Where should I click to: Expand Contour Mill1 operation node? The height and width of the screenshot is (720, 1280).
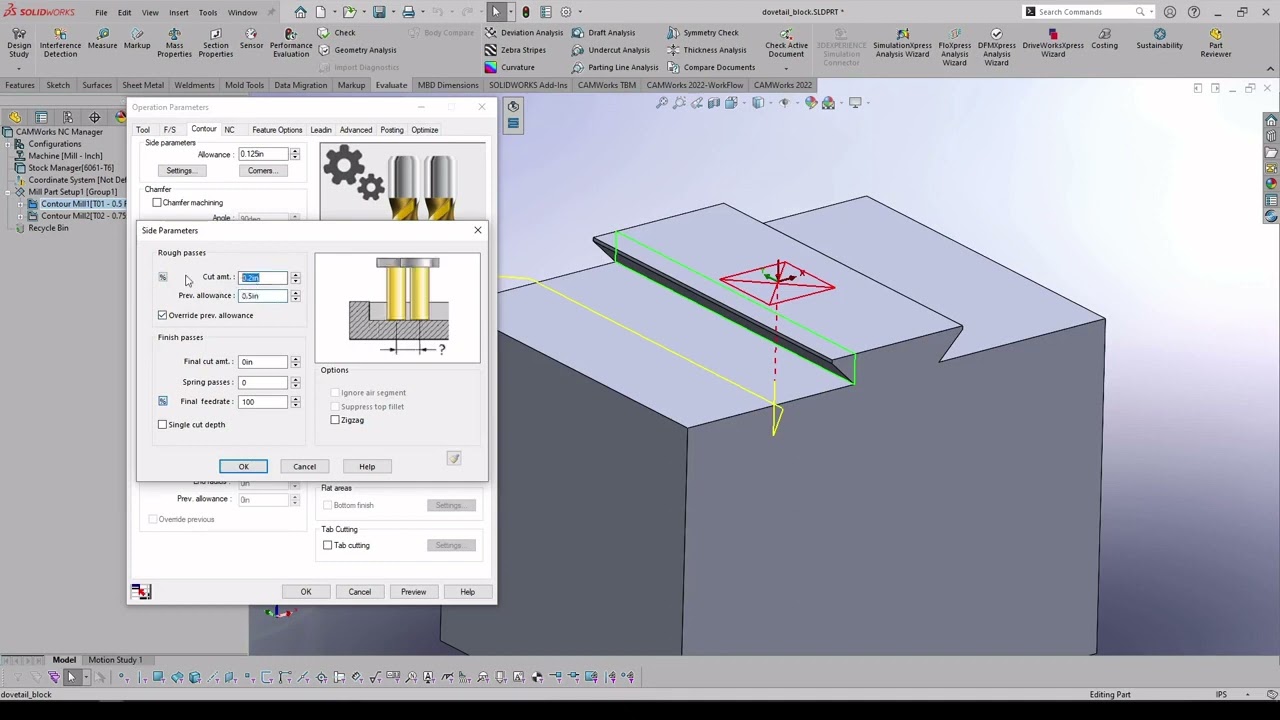click(21, 204)
